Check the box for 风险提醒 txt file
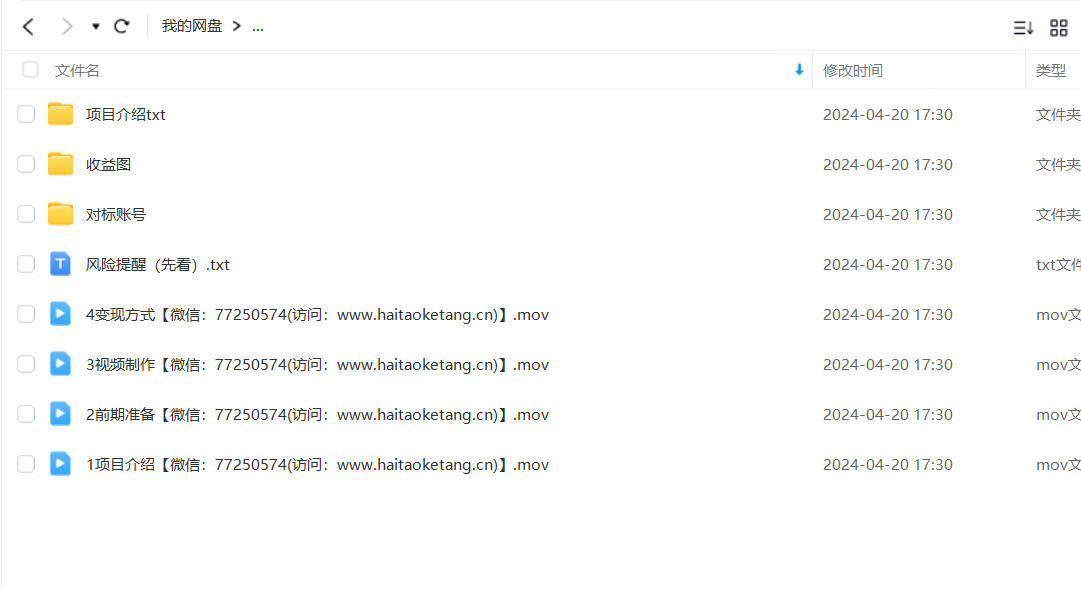This screenshot has width=1081, height=589. click(26, 264)
